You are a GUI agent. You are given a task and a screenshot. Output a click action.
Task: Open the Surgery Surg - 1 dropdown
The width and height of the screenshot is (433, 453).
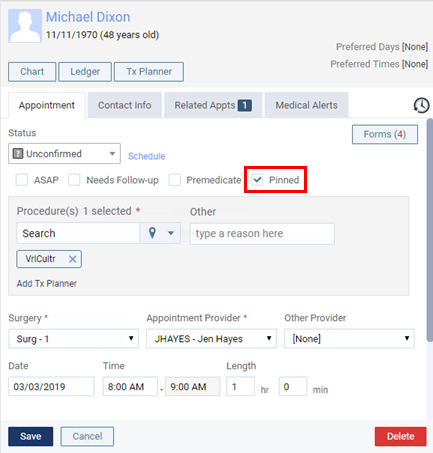(x=73, y=339)
